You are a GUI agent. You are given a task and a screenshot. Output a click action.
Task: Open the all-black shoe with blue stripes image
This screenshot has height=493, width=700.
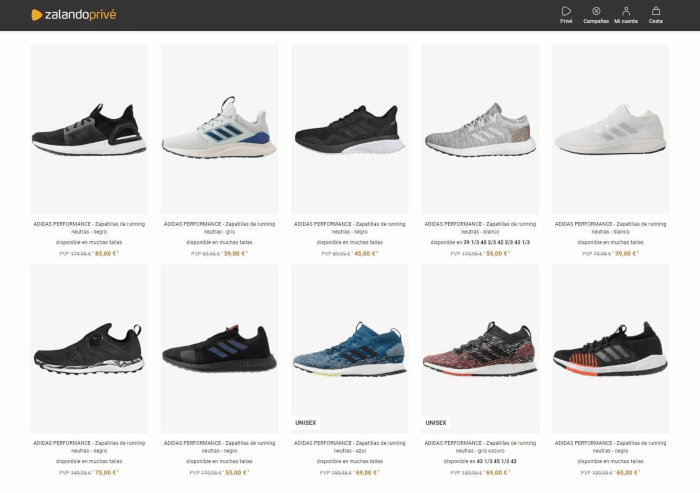(219, 349)
